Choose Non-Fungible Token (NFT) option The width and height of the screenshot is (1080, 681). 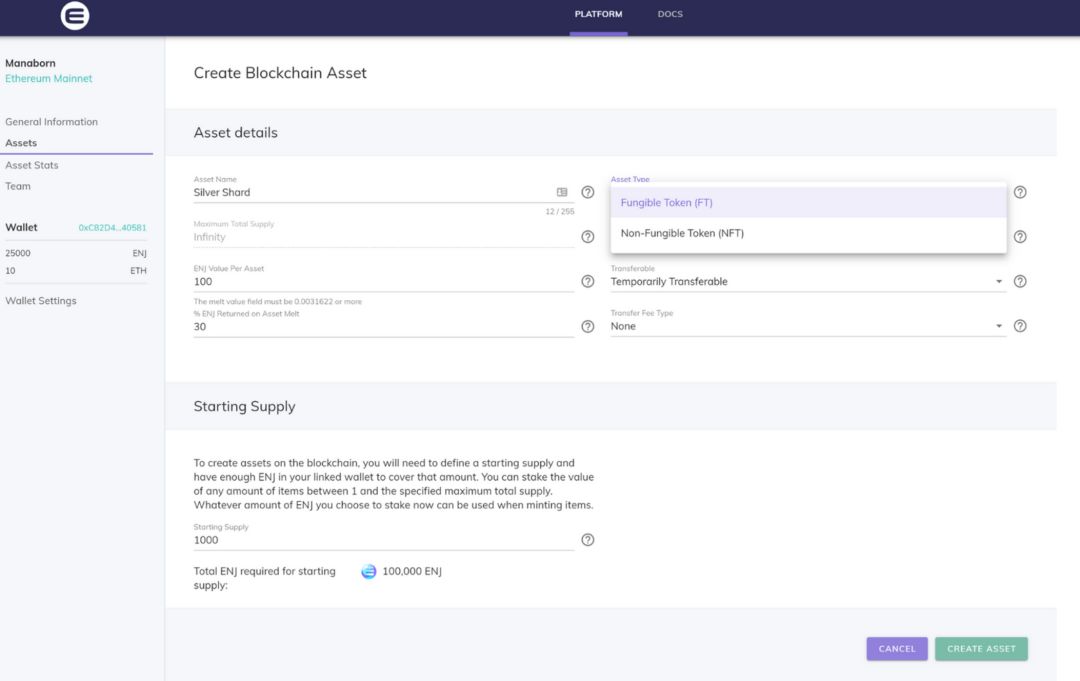(808, 233)
